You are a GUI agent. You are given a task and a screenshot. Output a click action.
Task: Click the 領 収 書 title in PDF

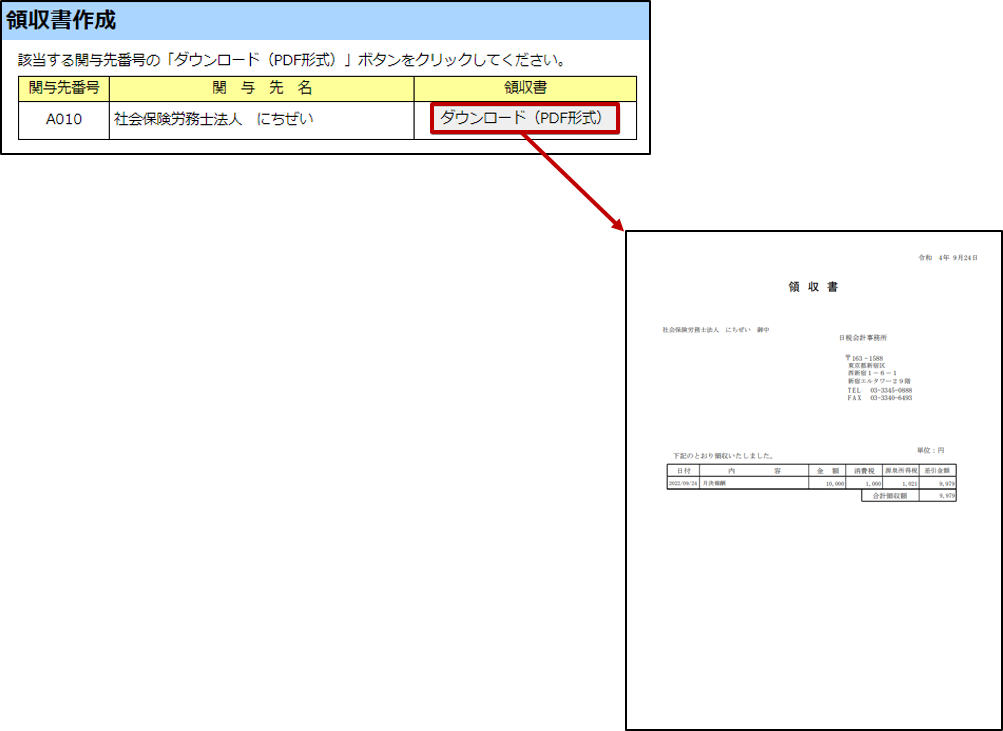[x=813, y=287]
